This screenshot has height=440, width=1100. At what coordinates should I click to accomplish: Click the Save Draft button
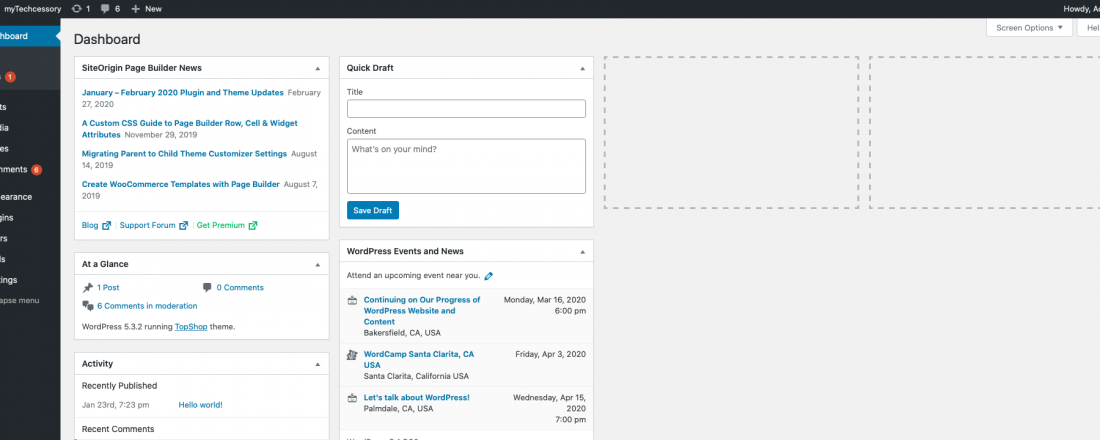pyautogui.click(x=373, y=211)
